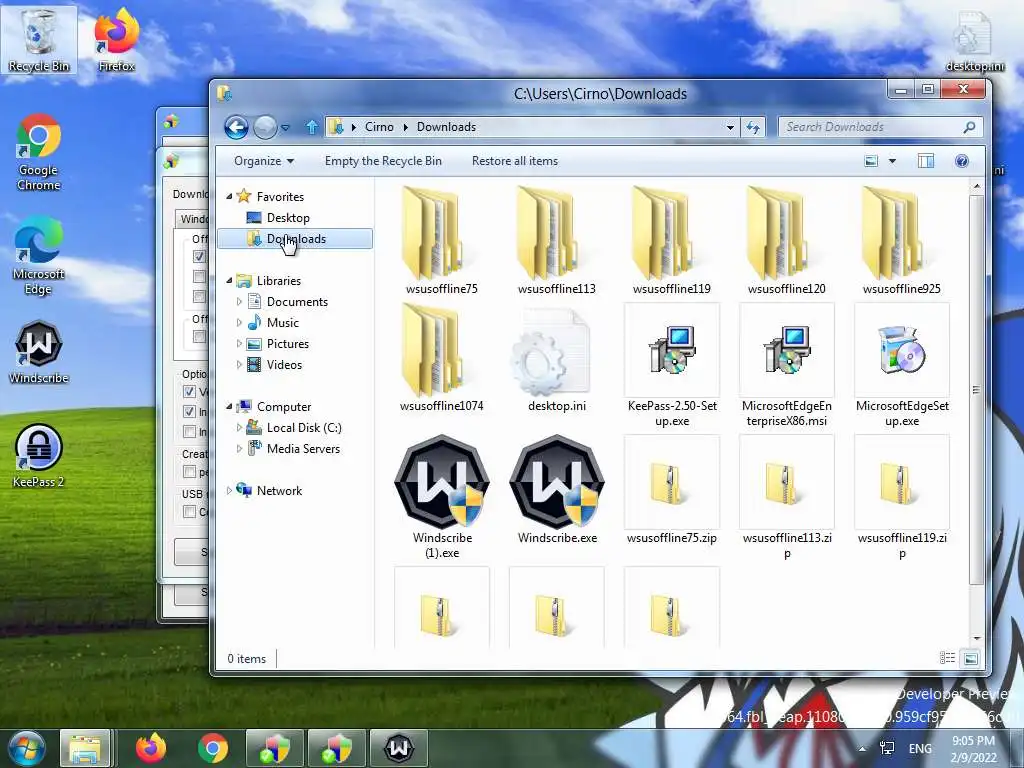Click the Back navigation arrow
1024x768 pixels.
pyautogui.click(x=236, y=127)
